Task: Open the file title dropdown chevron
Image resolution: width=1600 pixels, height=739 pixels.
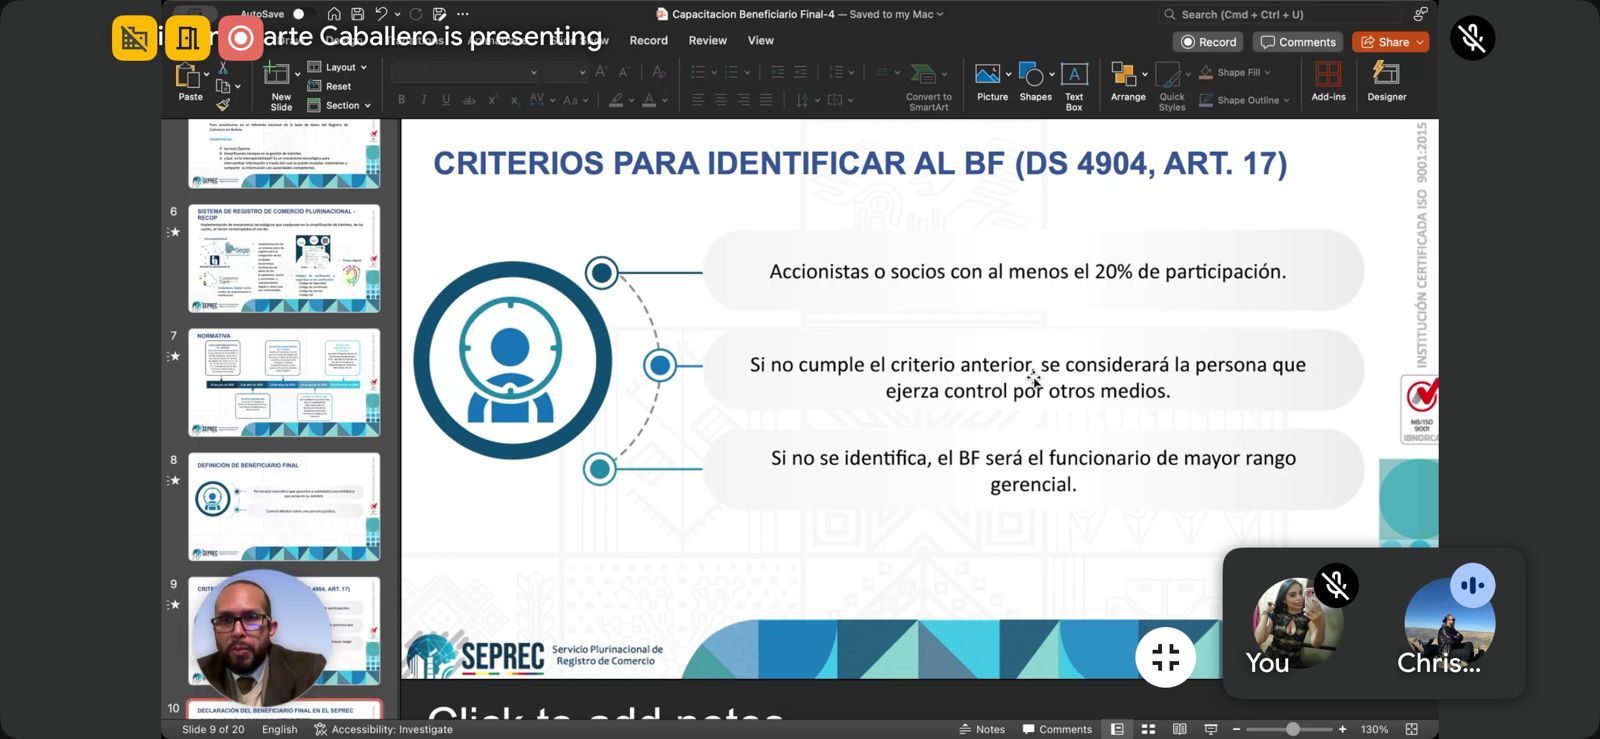Action: [x=940, y=14]
